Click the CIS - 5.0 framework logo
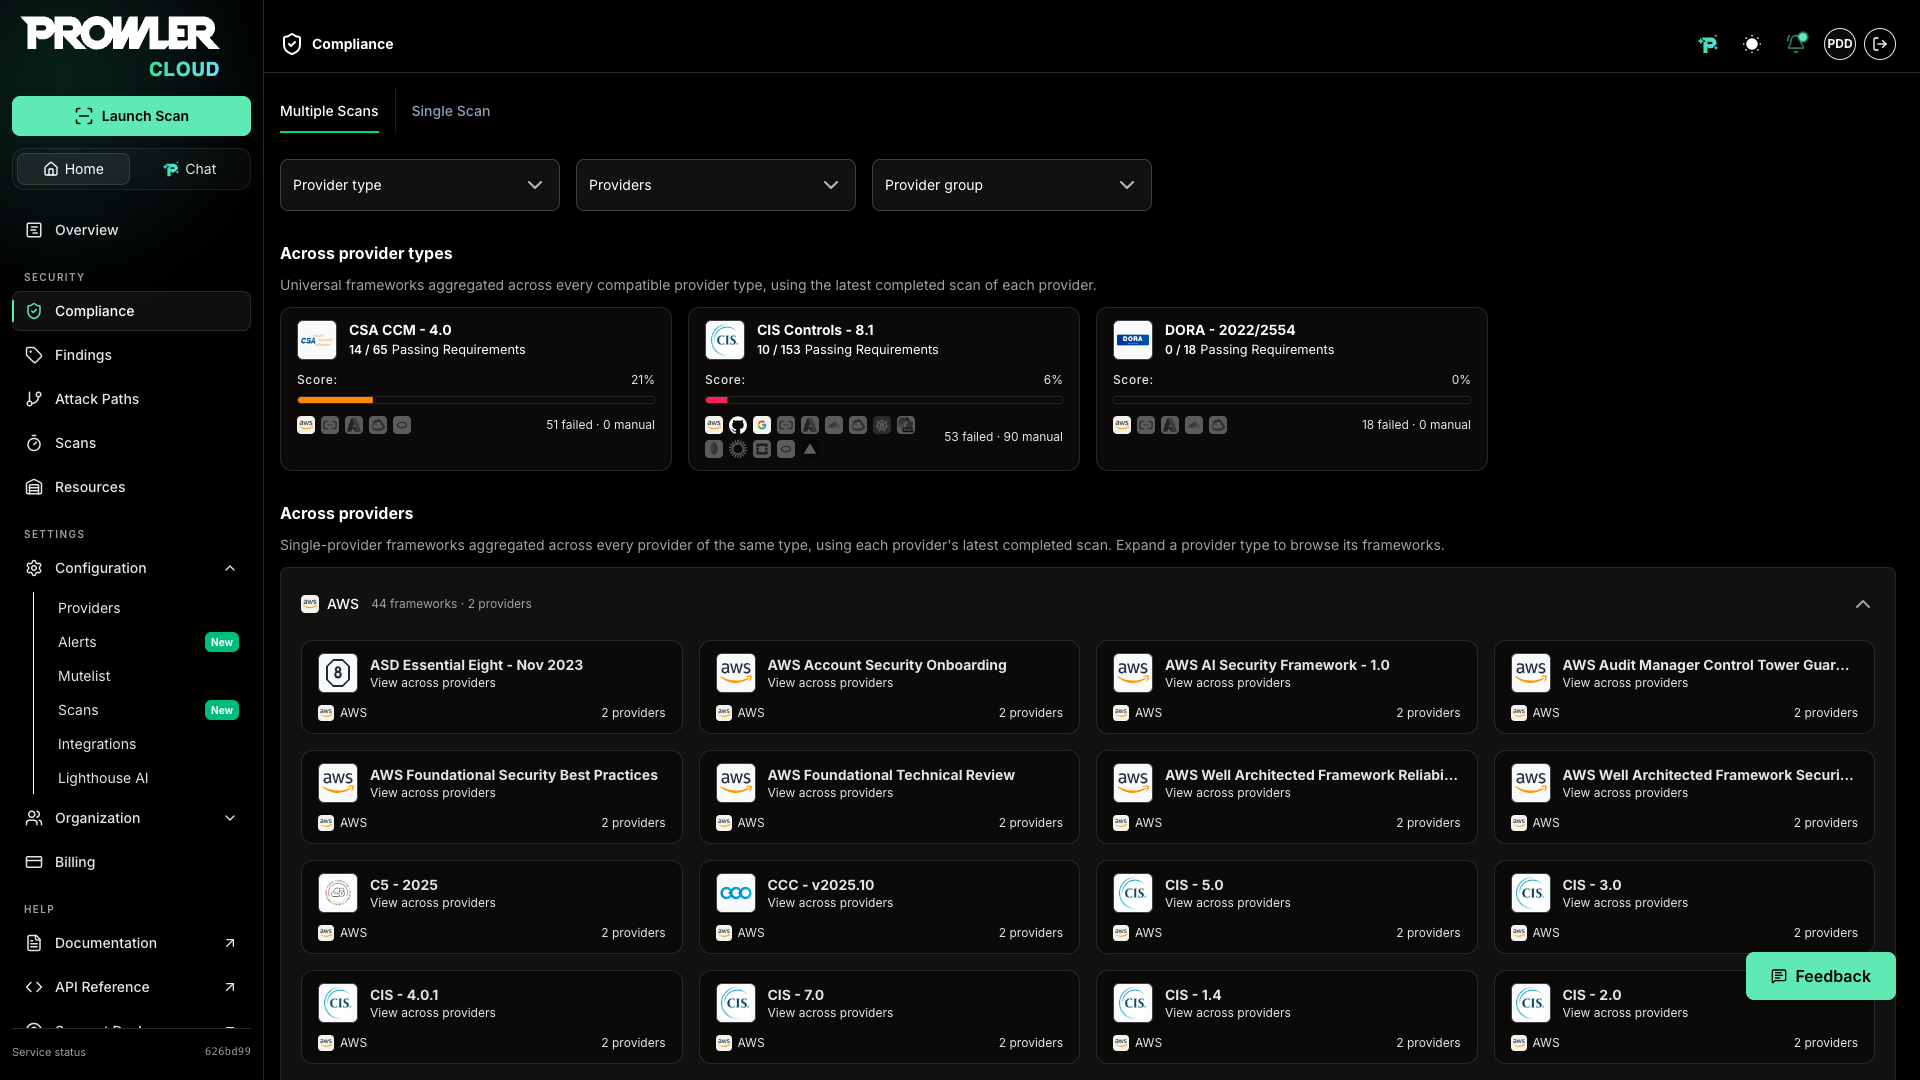This screenshot has width=1920, height=1080. tap(1133, 893)
